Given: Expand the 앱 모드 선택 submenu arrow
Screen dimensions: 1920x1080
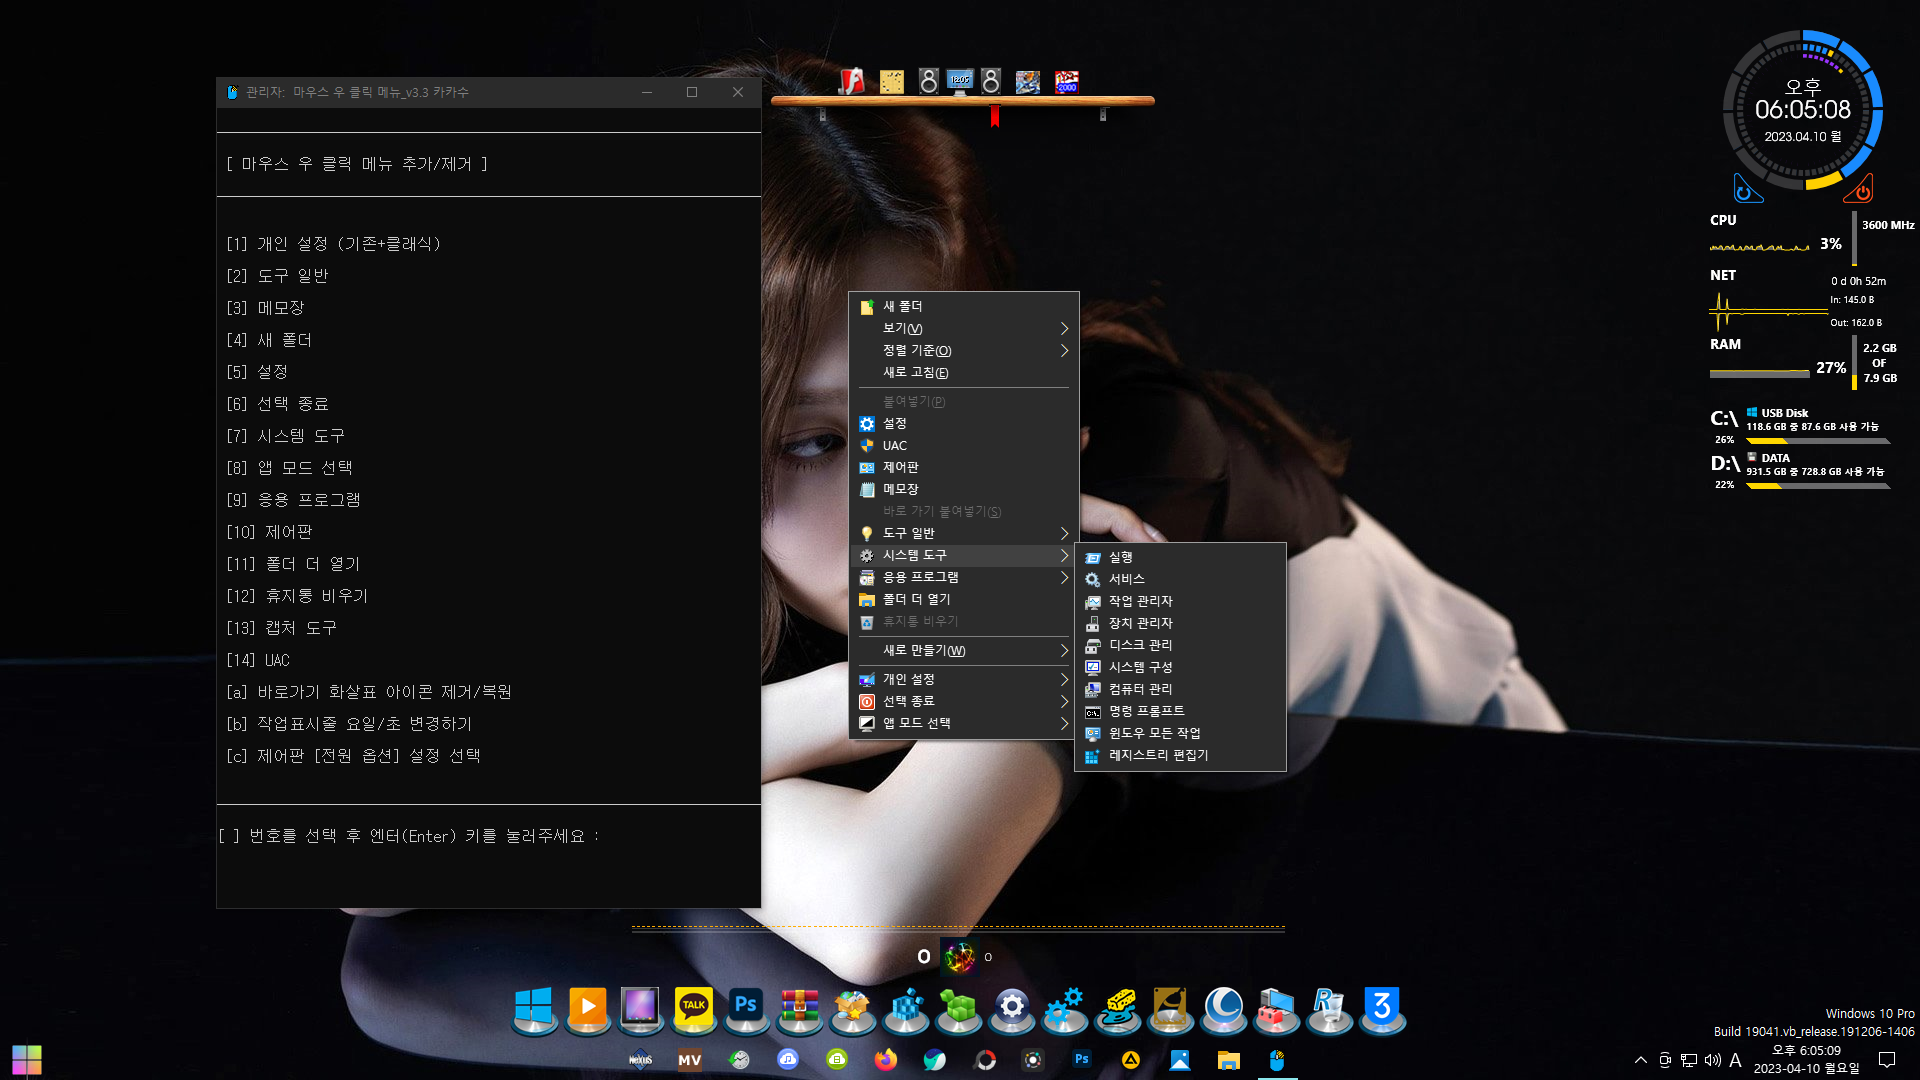Looking at the screenshot, I should [x=1064, y=724].
